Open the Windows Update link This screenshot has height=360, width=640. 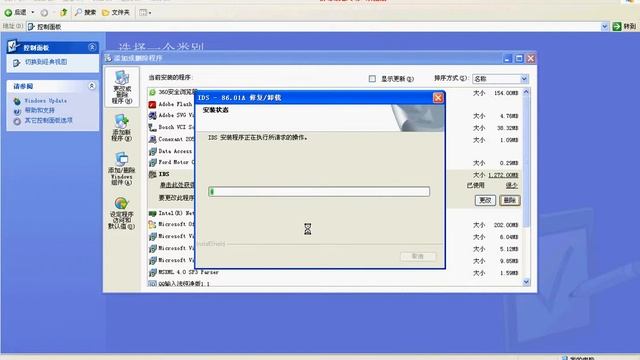(45, 100)
